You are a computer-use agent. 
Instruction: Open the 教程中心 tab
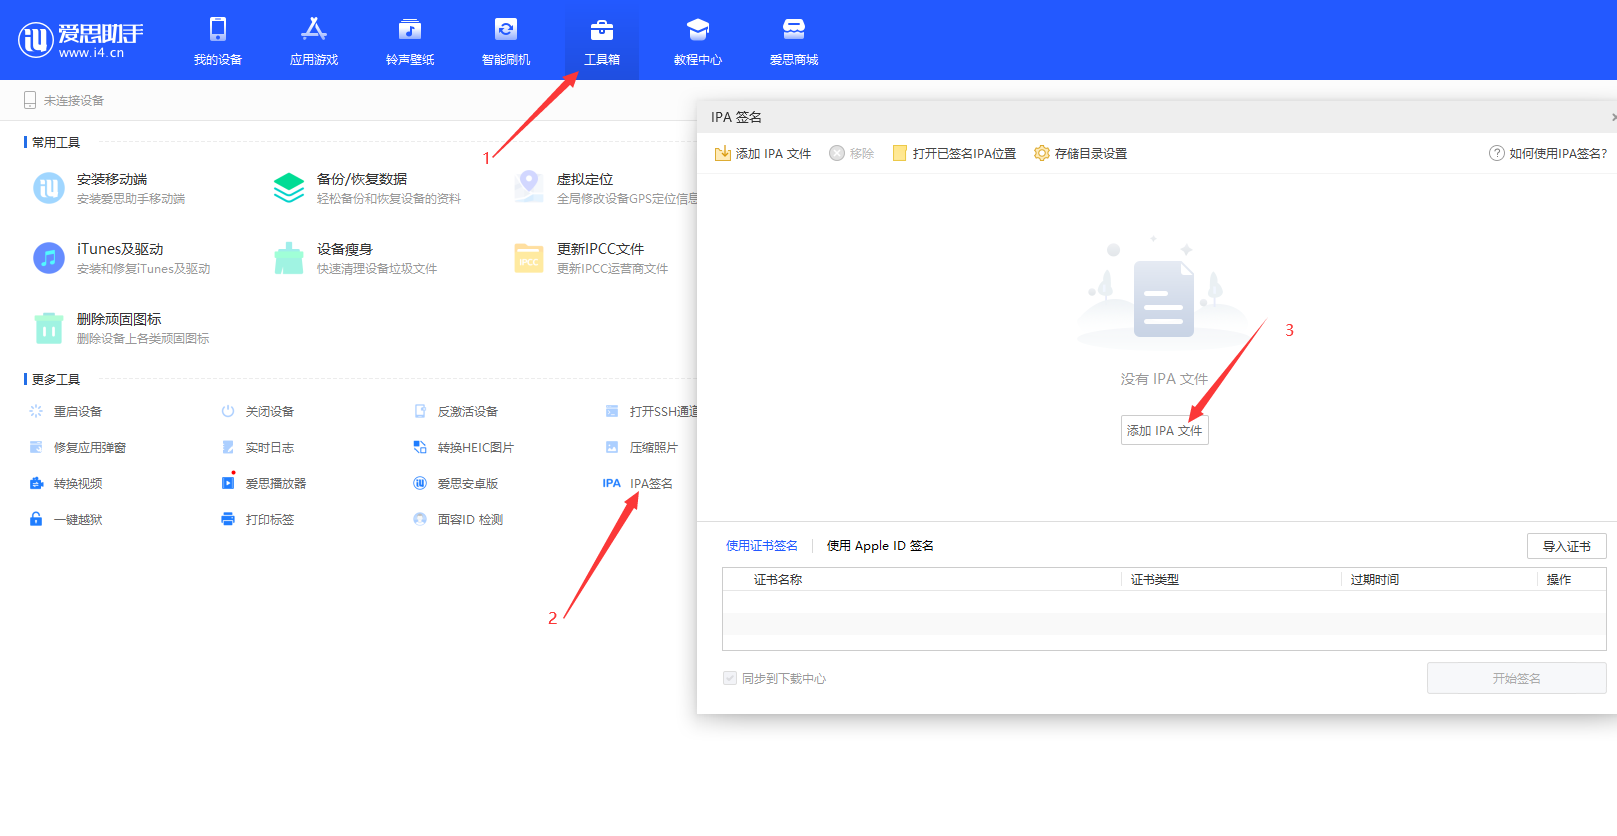pyautogui.click(x=698, y=41)
